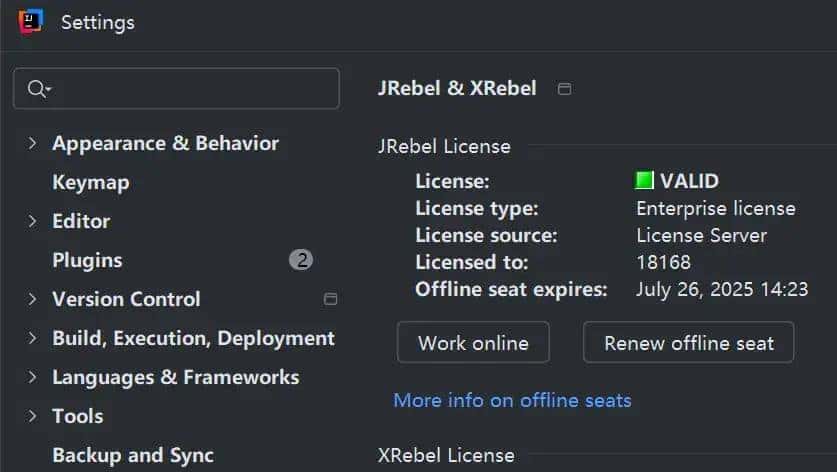
Task: Click the Settings window title
Action: (x=98, y=22)
